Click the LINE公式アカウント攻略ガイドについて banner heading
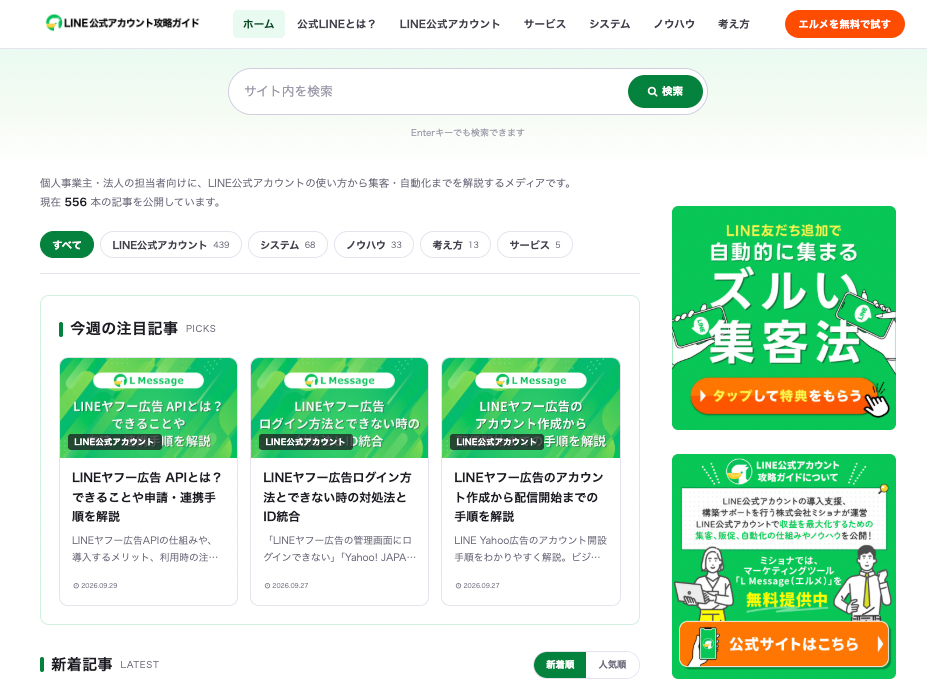The width and height of the screenshot is (927, 689). [797, 471]
